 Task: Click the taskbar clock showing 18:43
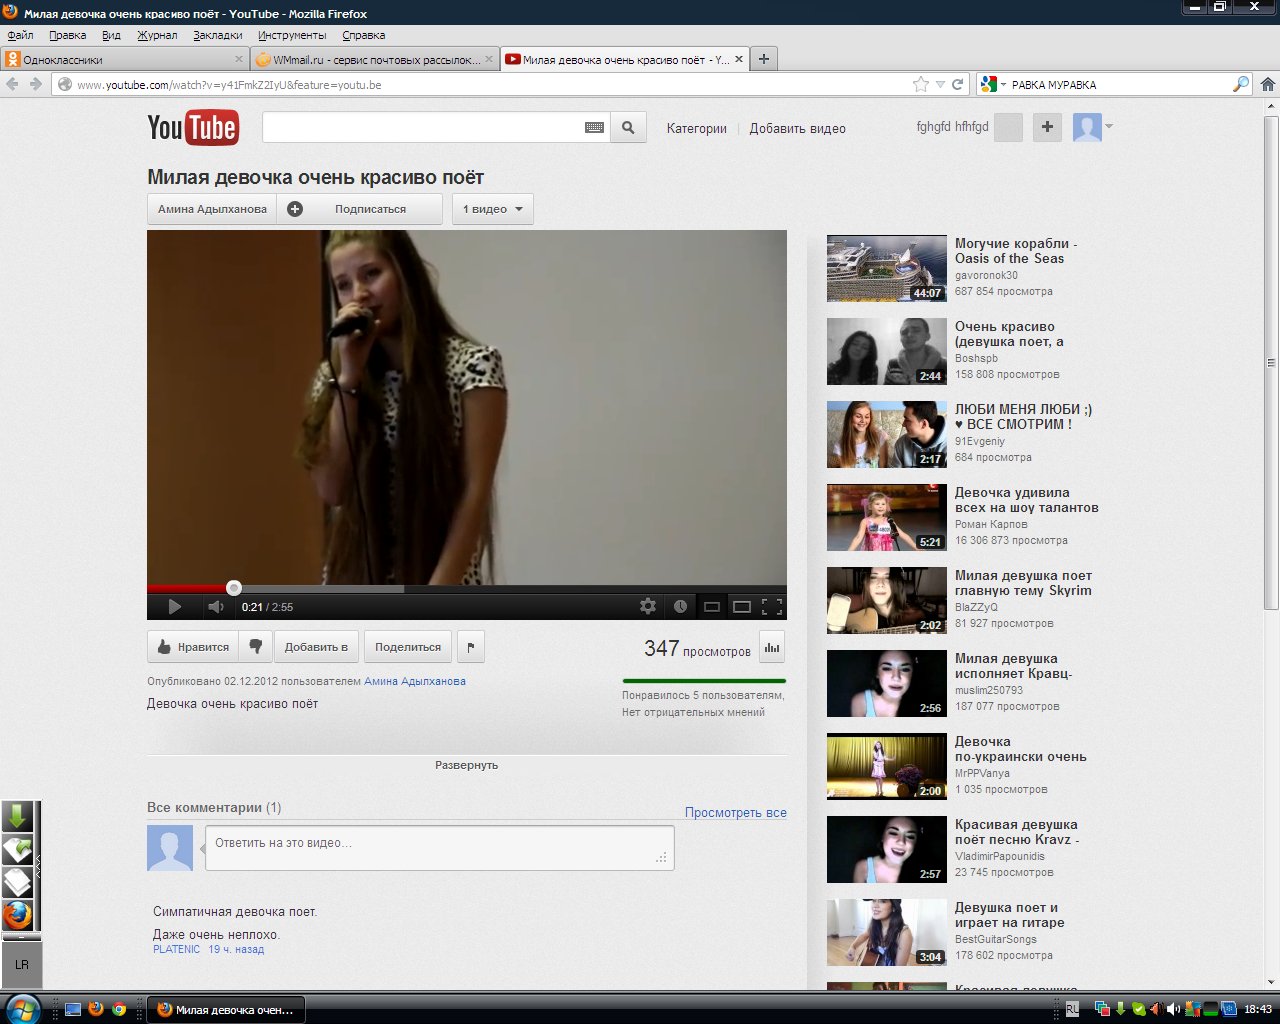coord(1258,1009)
